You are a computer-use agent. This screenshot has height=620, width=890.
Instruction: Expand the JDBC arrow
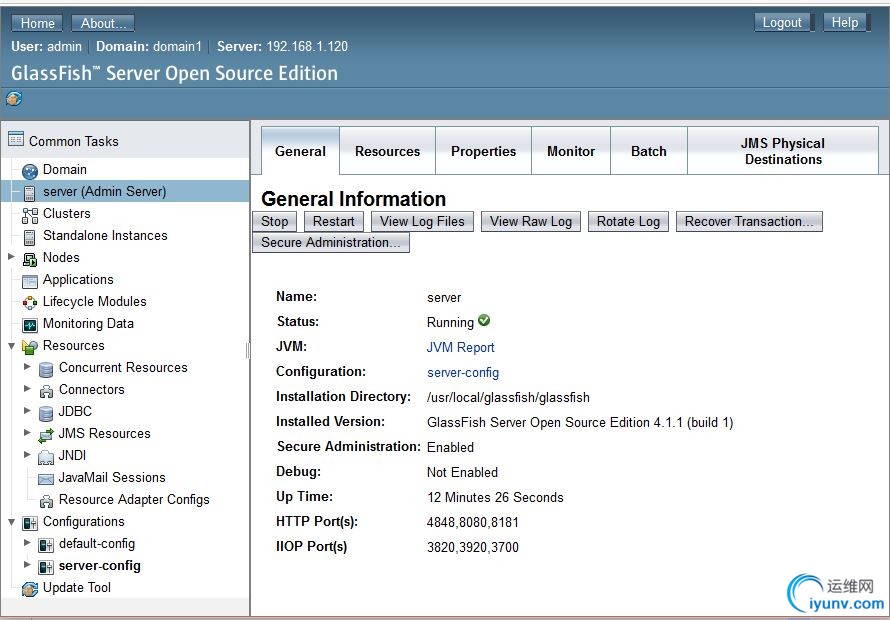[x=27, y=410]
